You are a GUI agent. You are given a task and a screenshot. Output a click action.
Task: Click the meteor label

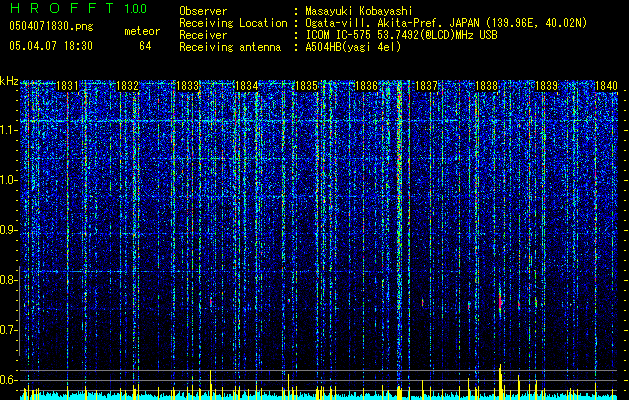pyautogui.click(x=142, y=31)
